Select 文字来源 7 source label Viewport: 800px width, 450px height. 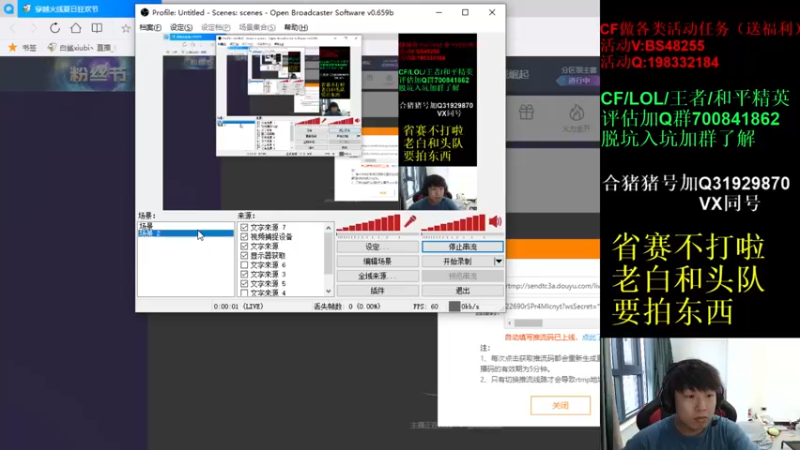[x=268, y=227]
